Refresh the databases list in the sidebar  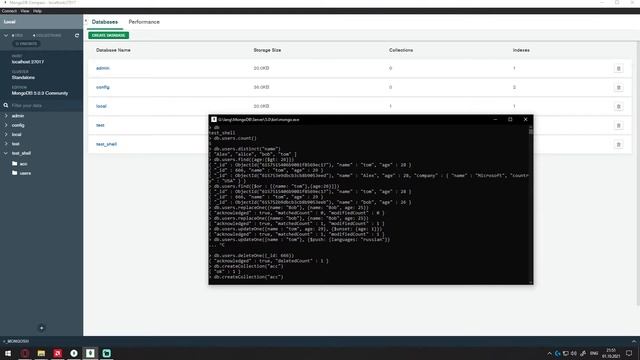(77, 36)
